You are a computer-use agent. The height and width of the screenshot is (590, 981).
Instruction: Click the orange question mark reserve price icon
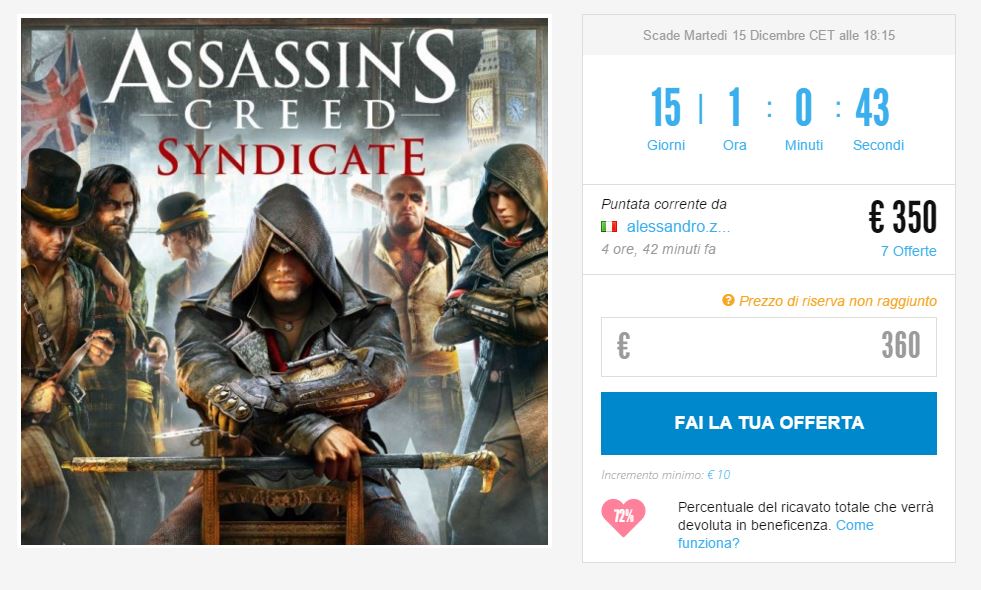[728, 300]
